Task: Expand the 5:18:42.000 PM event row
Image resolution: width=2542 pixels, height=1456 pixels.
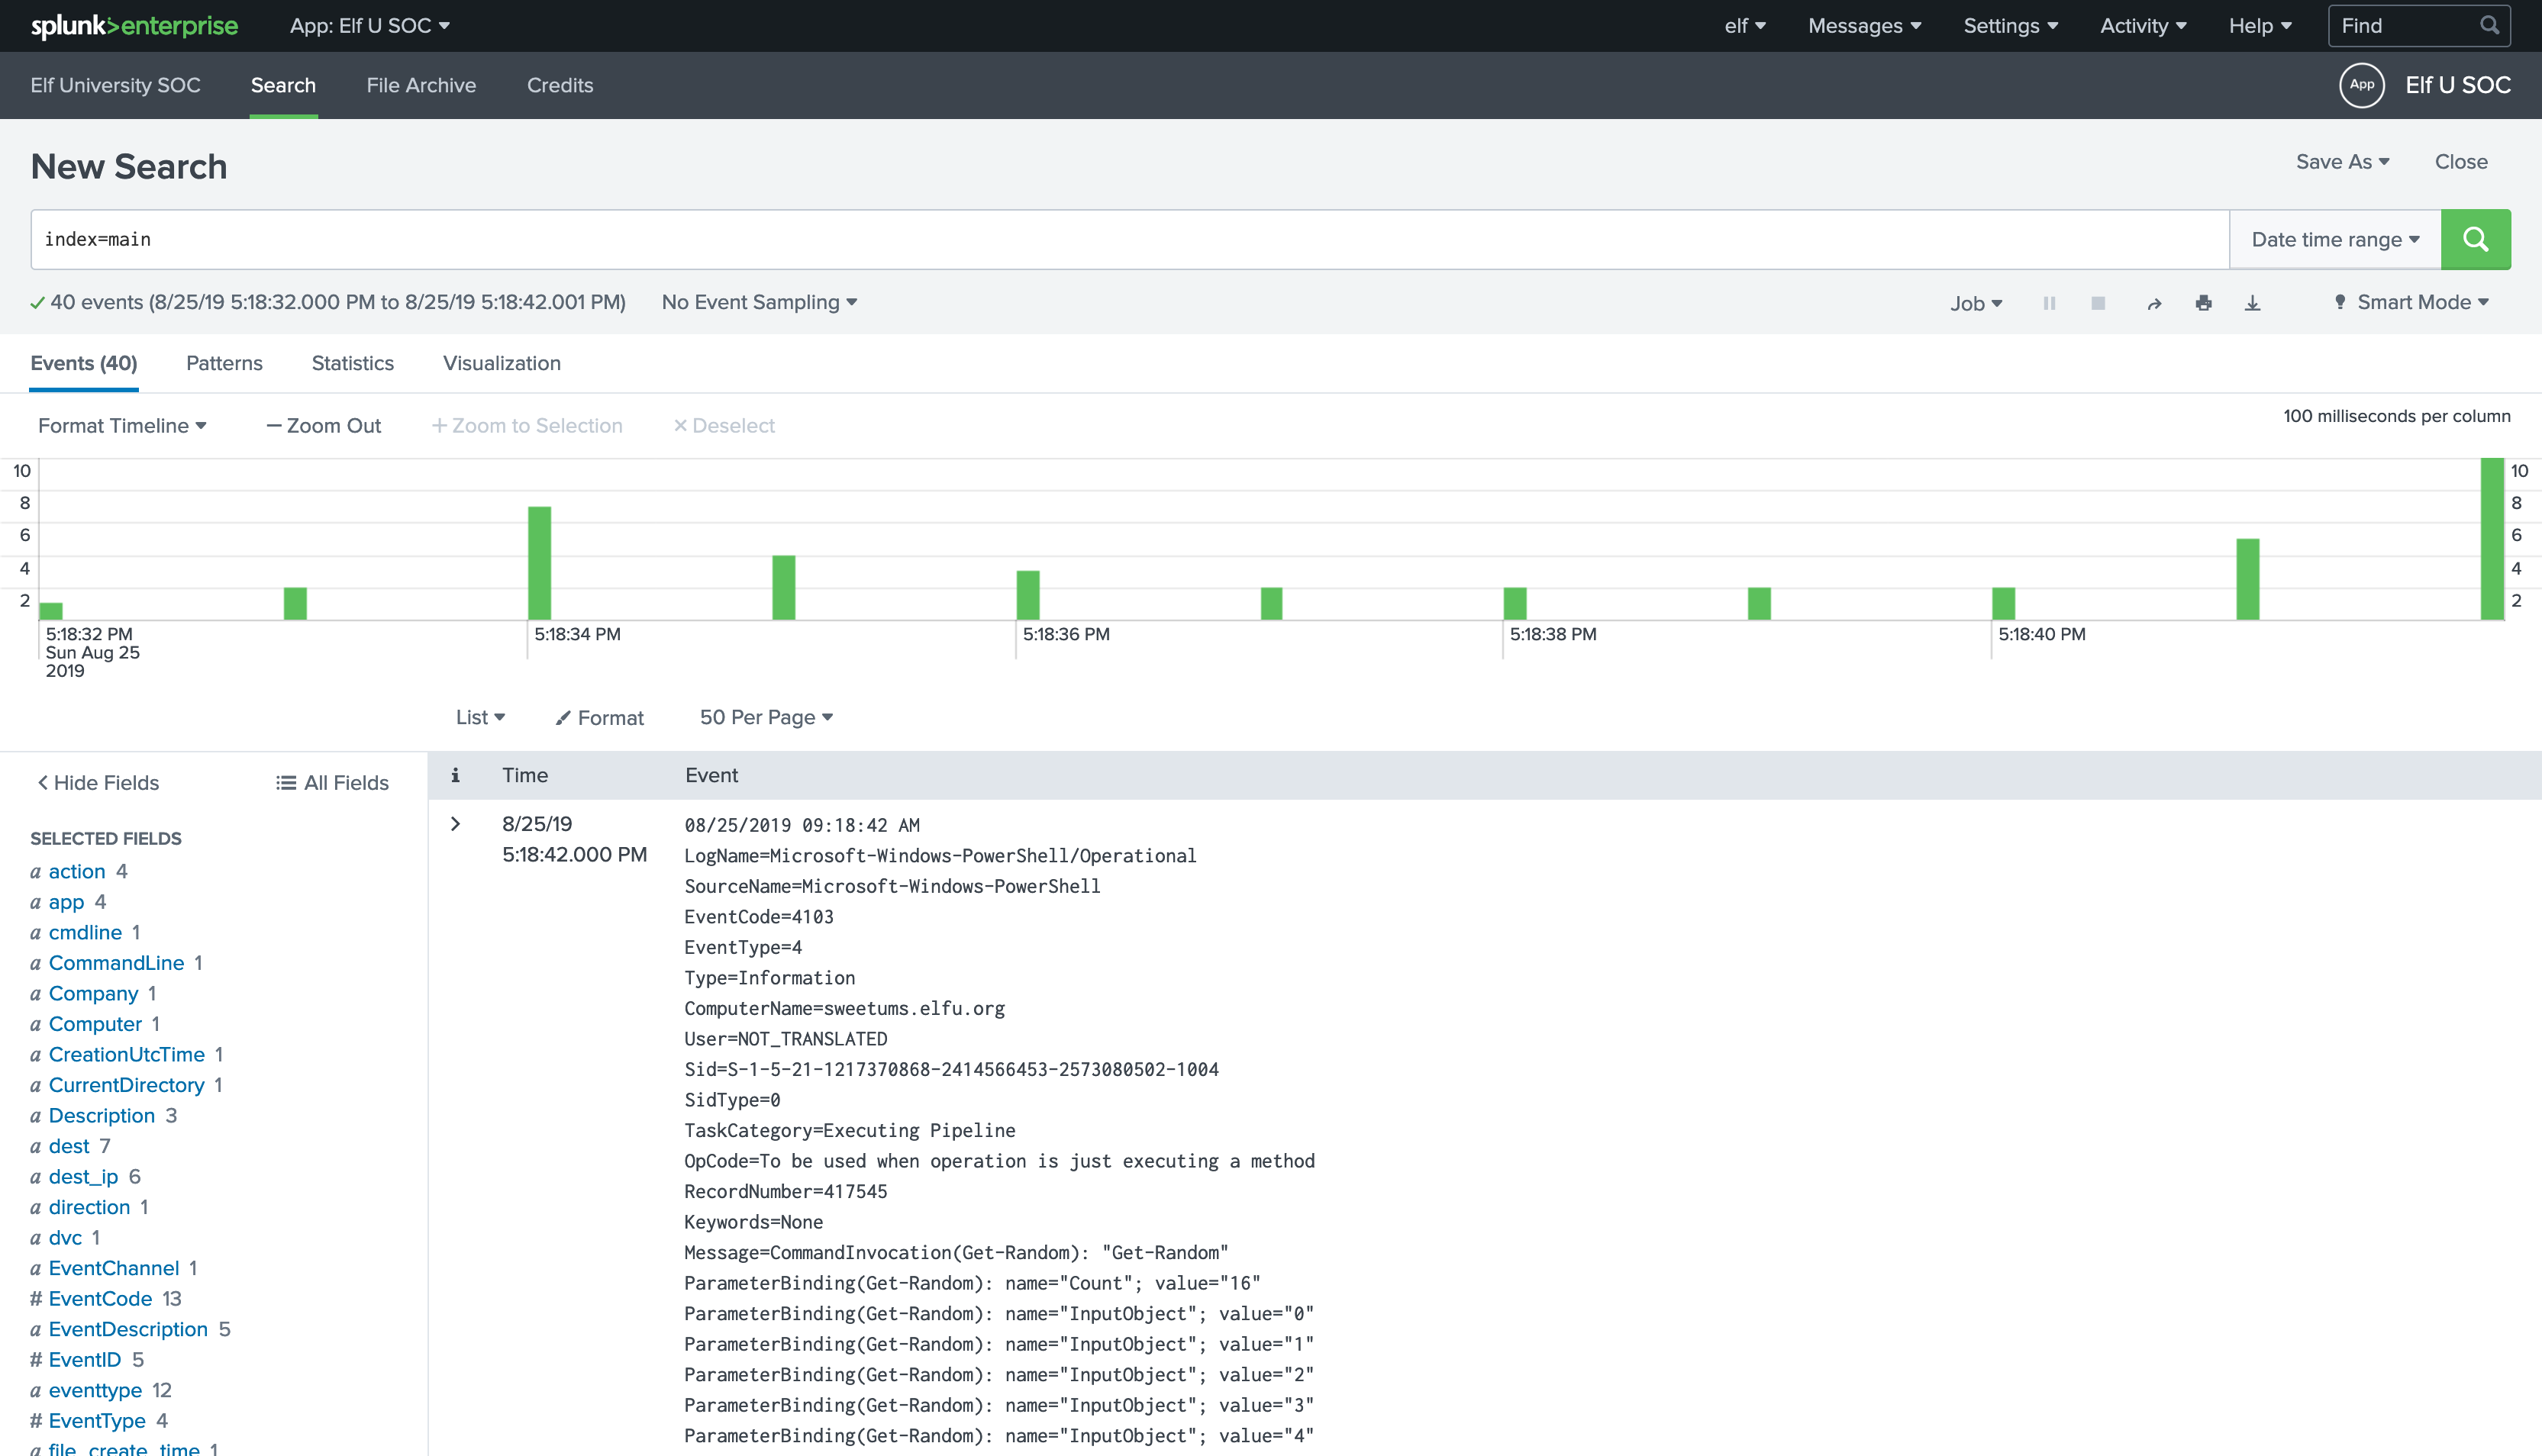Action: tap(455, 824)
